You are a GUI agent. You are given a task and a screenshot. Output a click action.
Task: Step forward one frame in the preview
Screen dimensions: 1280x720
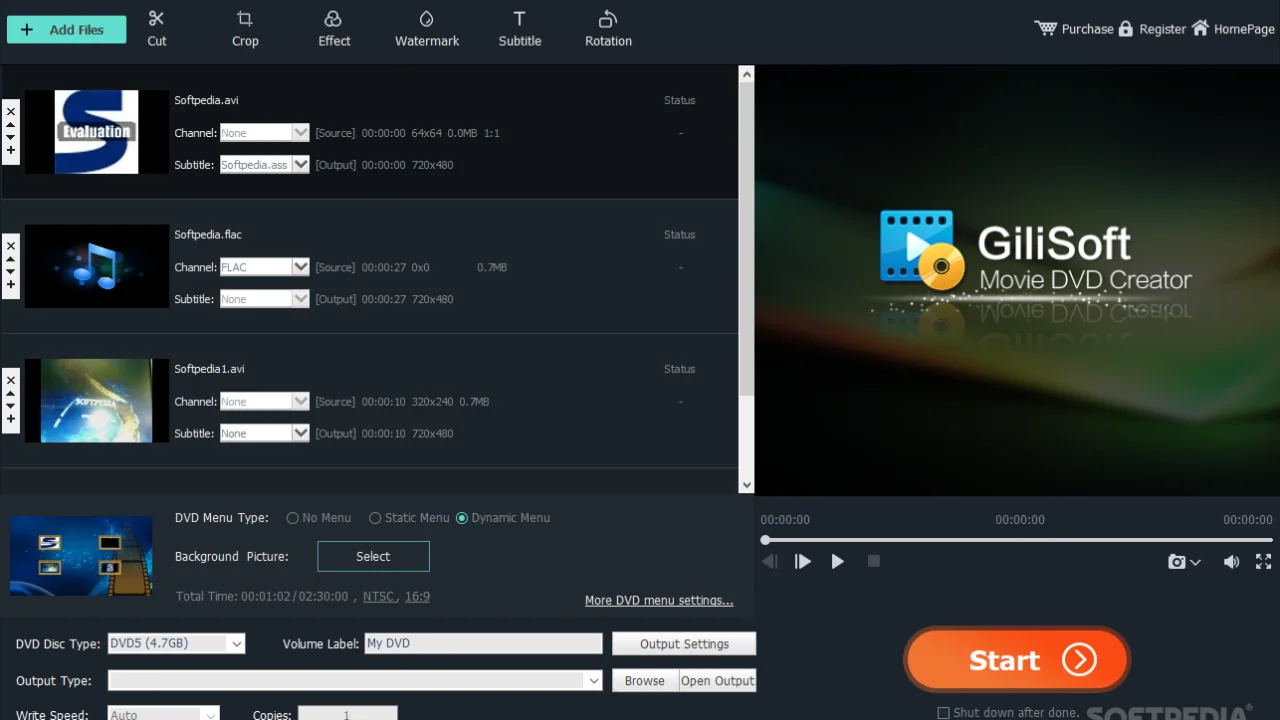803,562
